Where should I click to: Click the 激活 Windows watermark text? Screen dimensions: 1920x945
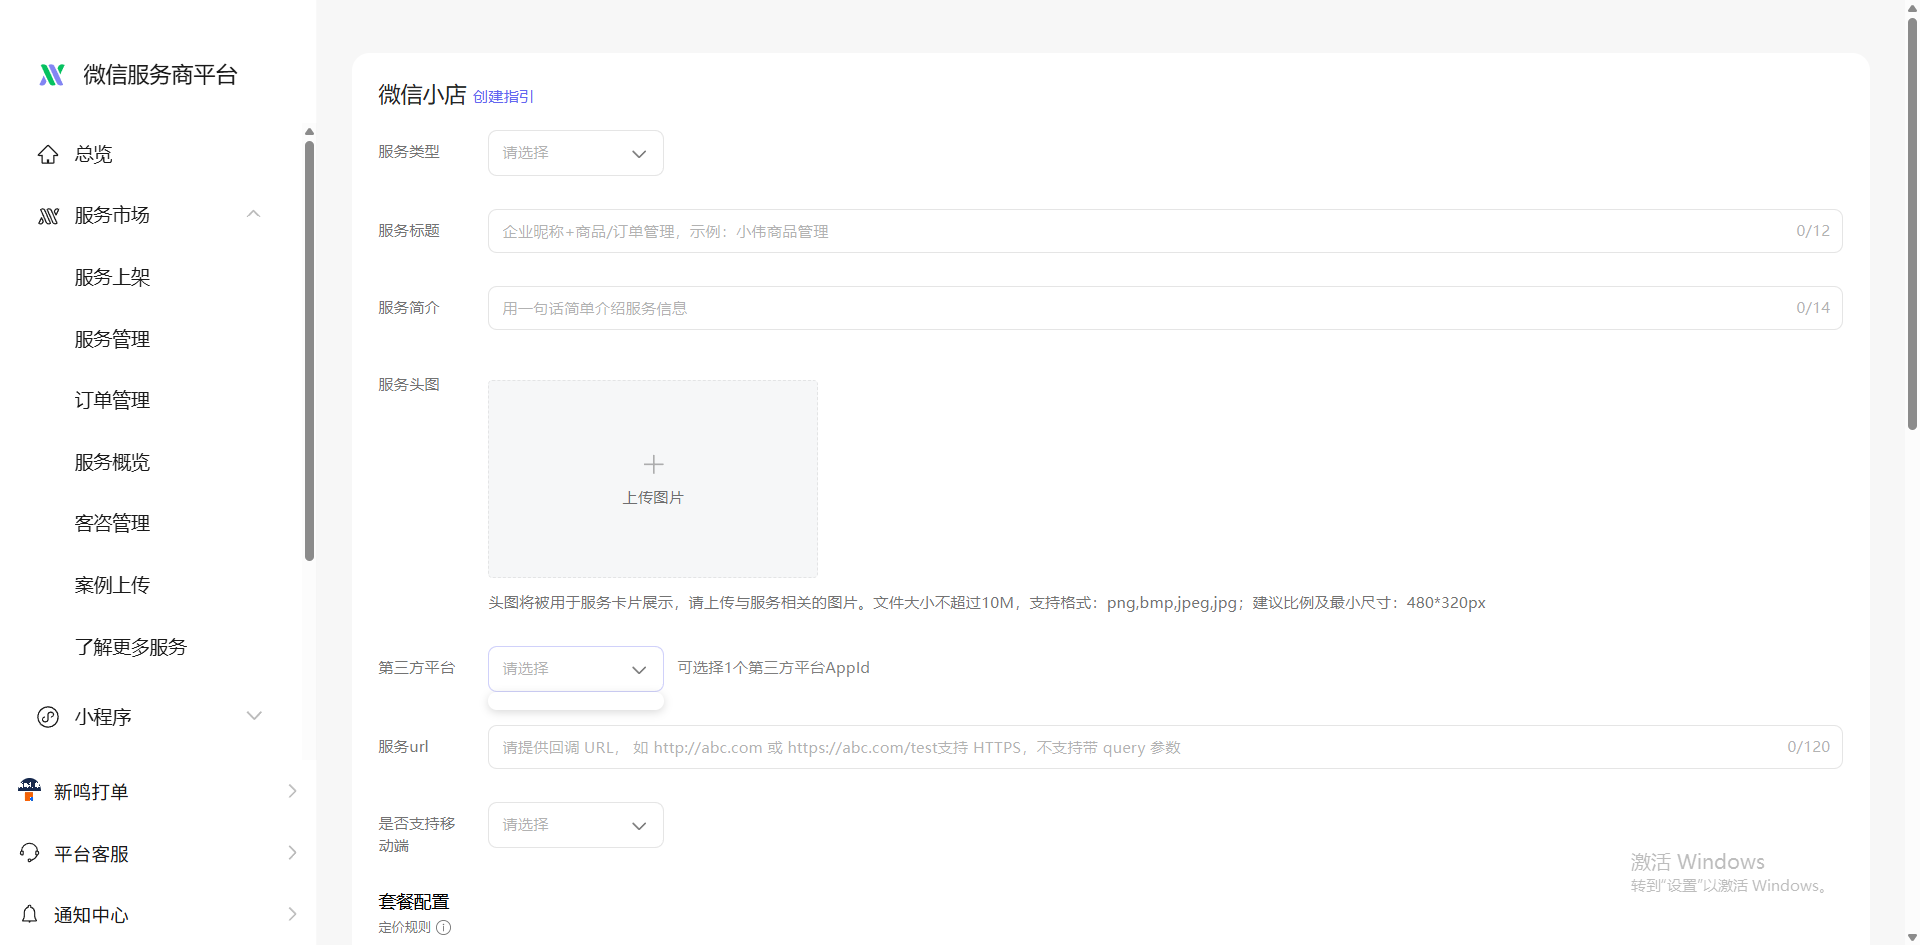click(x=1698, y=861)
